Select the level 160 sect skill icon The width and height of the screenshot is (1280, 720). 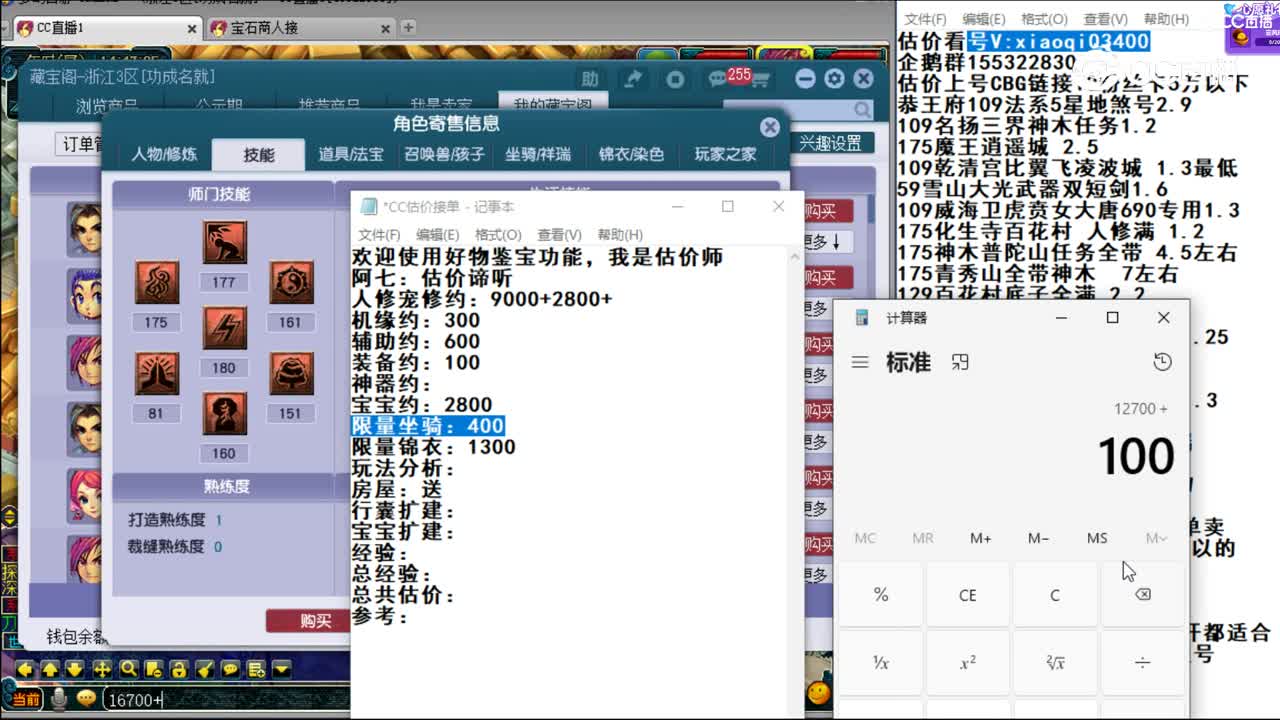(224, 414)
